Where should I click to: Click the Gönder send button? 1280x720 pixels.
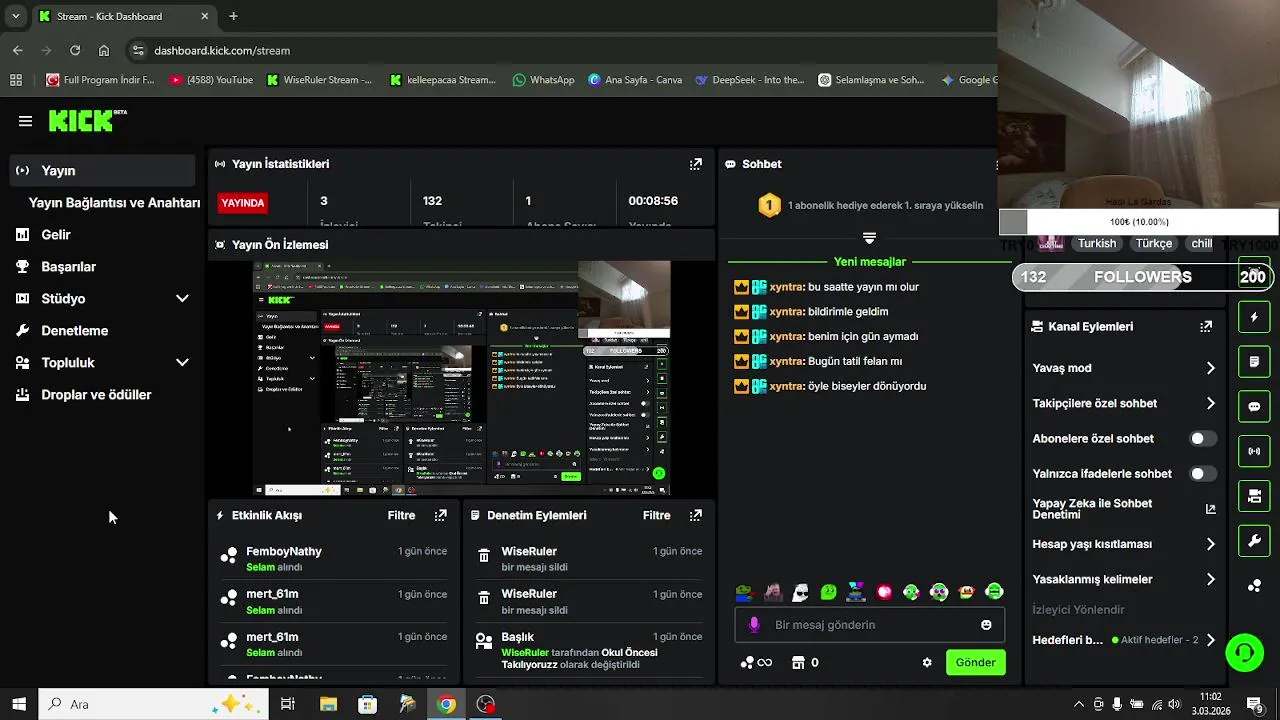click(x=975, y=662)
